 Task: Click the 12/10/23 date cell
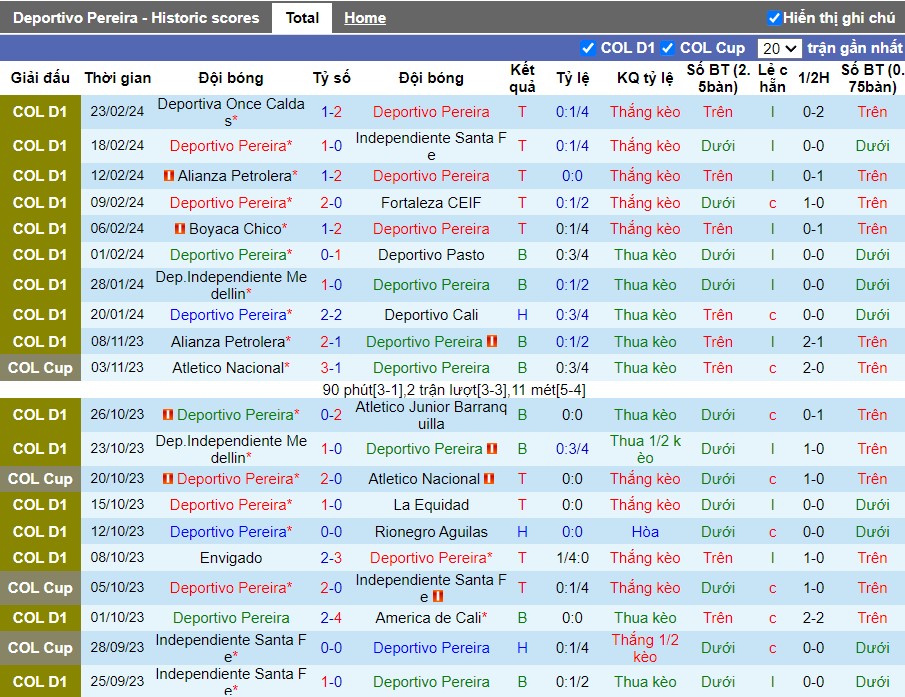click(117, 531)
